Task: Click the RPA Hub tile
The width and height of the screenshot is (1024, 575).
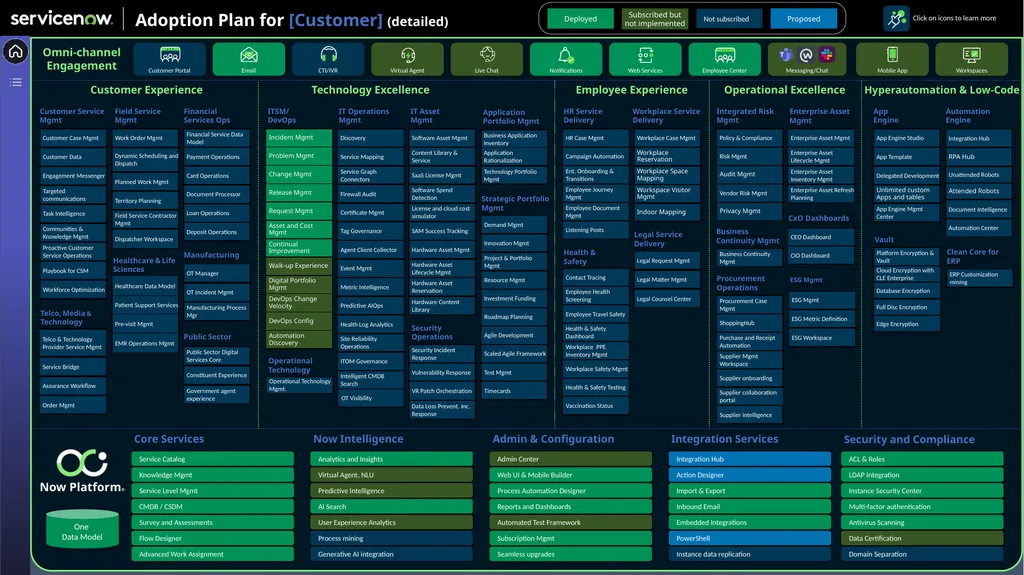Action: click(979, 157)
